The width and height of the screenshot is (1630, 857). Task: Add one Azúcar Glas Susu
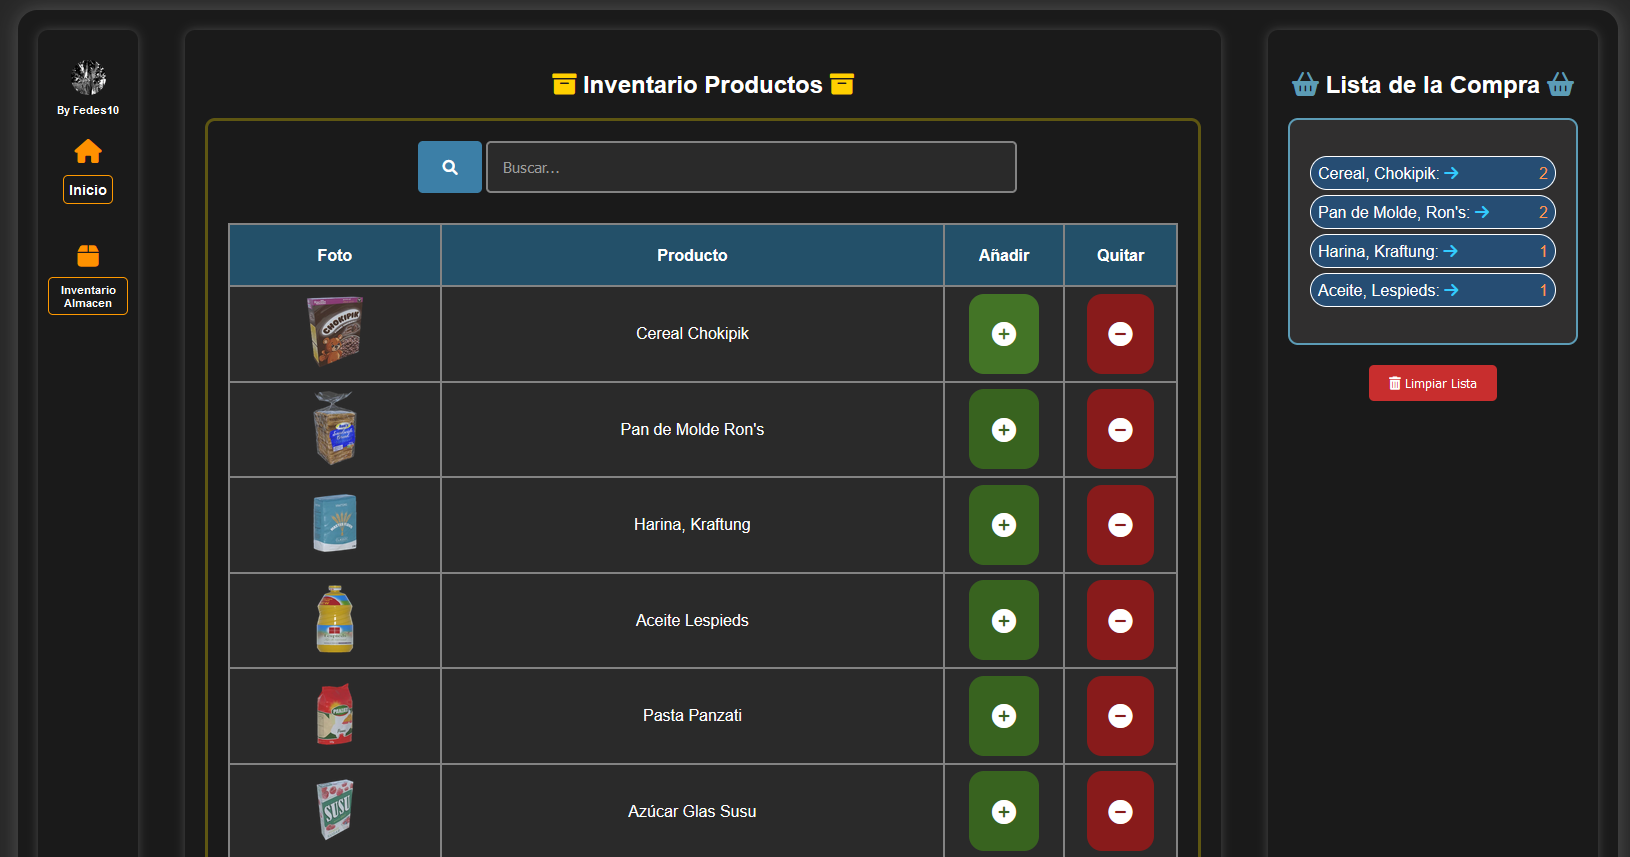[x=1004, y=812]
